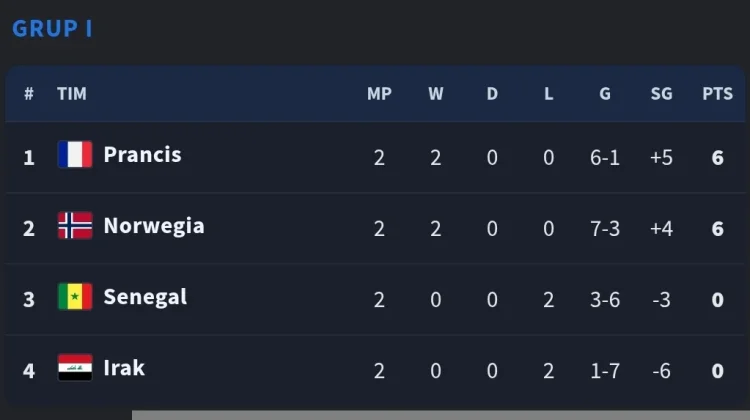Click the L column header
Image resolution: width=750 pixels, height=420 pixels.
(x=549, y=94)
